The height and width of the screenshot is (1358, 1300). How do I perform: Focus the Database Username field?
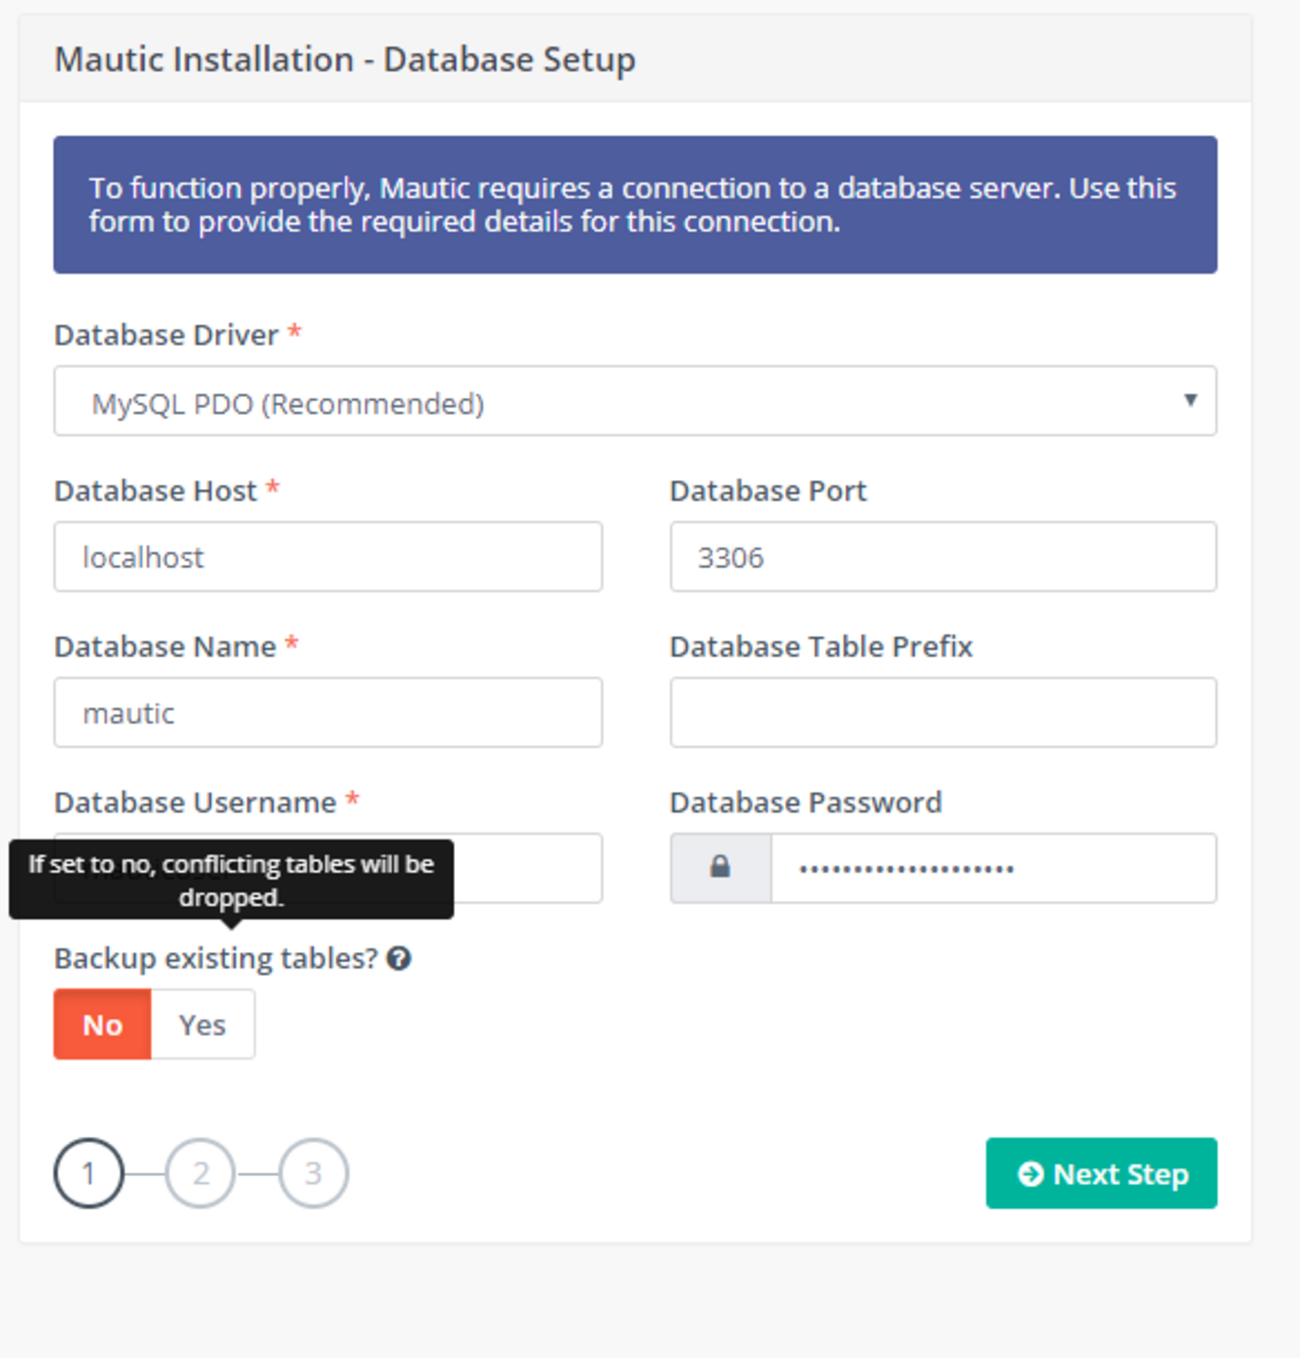point(528,868)
